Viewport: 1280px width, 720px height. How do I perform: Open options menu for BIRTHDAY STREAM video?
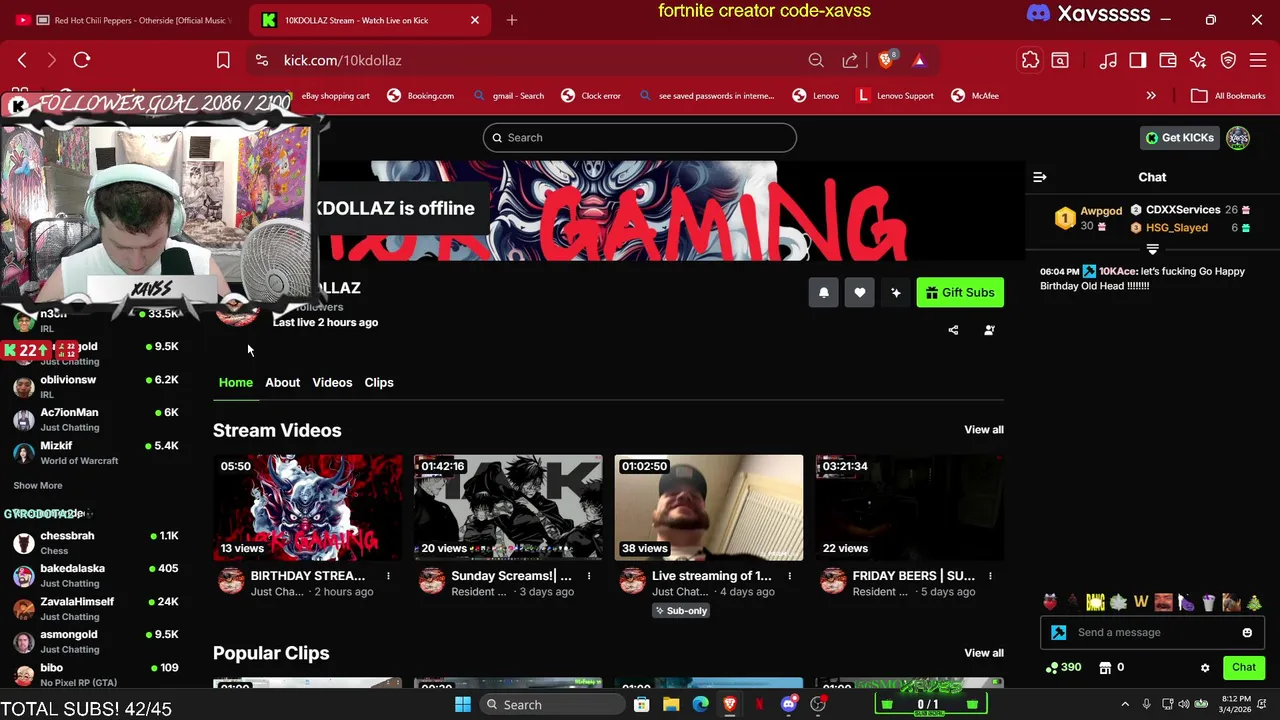388,576
